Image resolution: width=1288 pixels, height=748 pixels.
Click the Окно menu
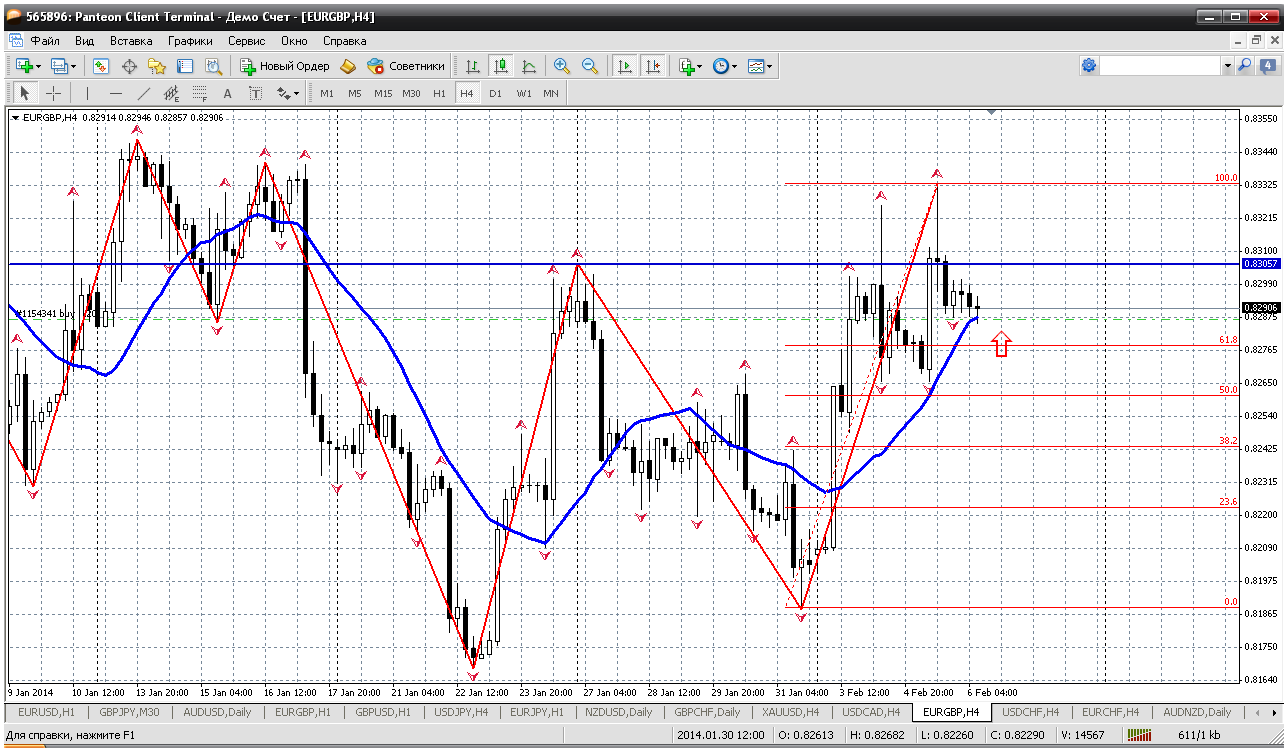point(294,41)
